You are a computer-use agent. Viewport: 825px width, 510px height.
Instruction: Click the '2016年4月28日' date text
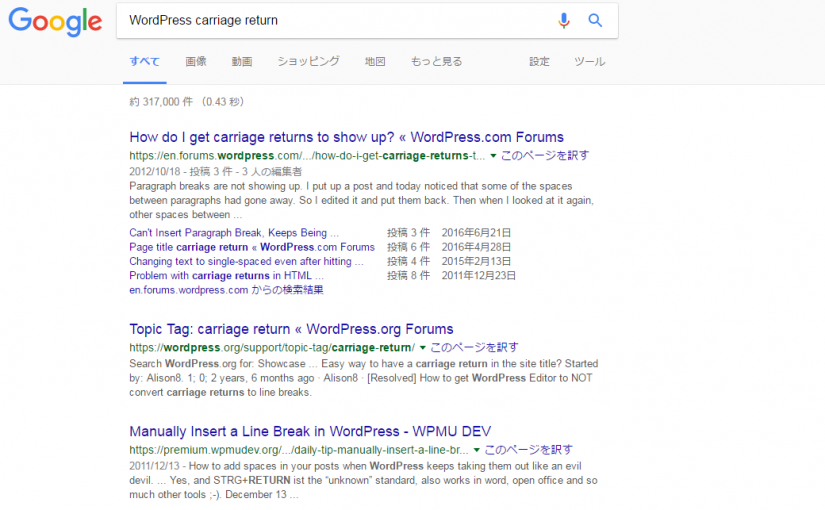pyautogui.click(x=476, y=247)
